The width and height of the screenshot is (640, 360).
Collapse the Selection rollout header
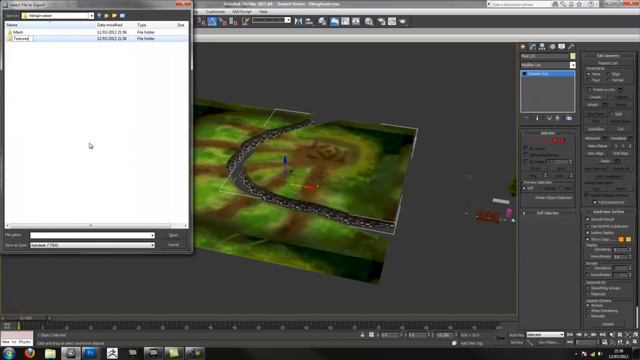[x=548, y=133]
